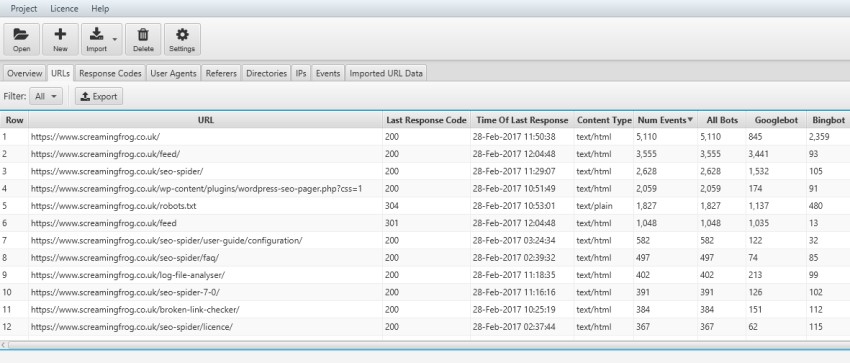Open the Project menu
Viewport: 850px width, 363px height.
pyautogui.click(x=24, y=9)
